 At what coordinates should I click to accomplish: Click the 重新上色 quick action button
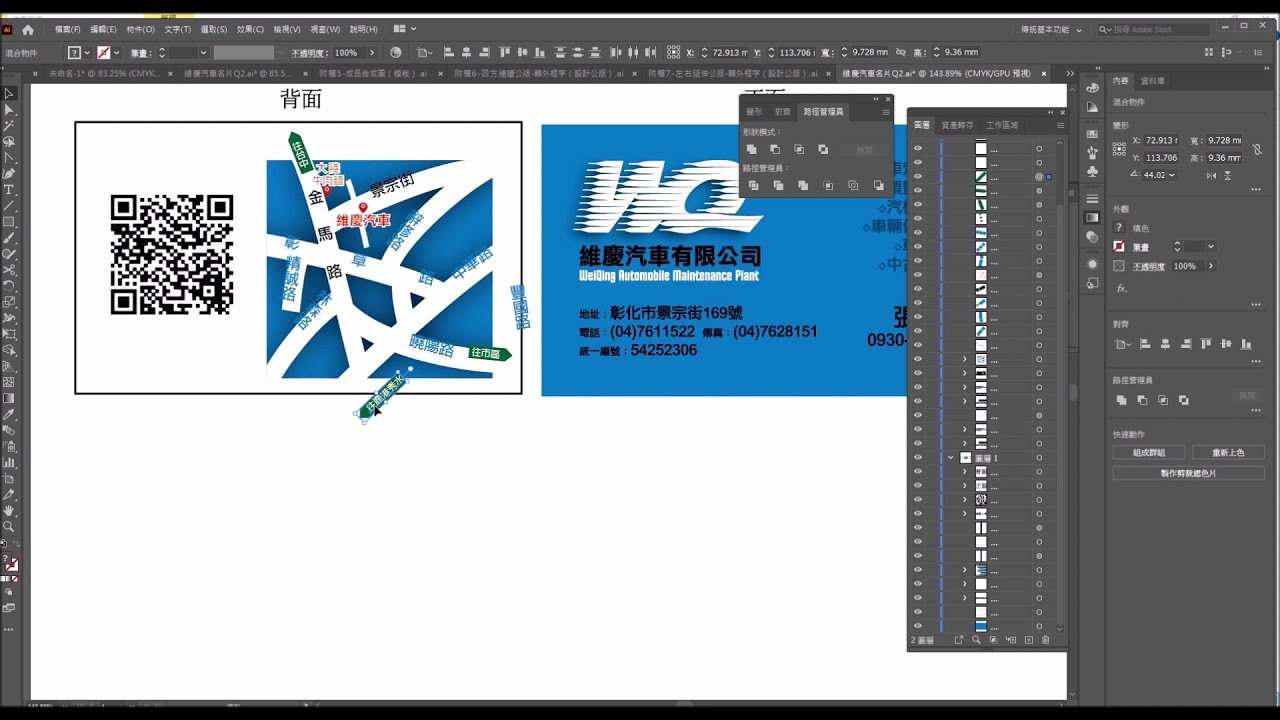[1228, 453]
